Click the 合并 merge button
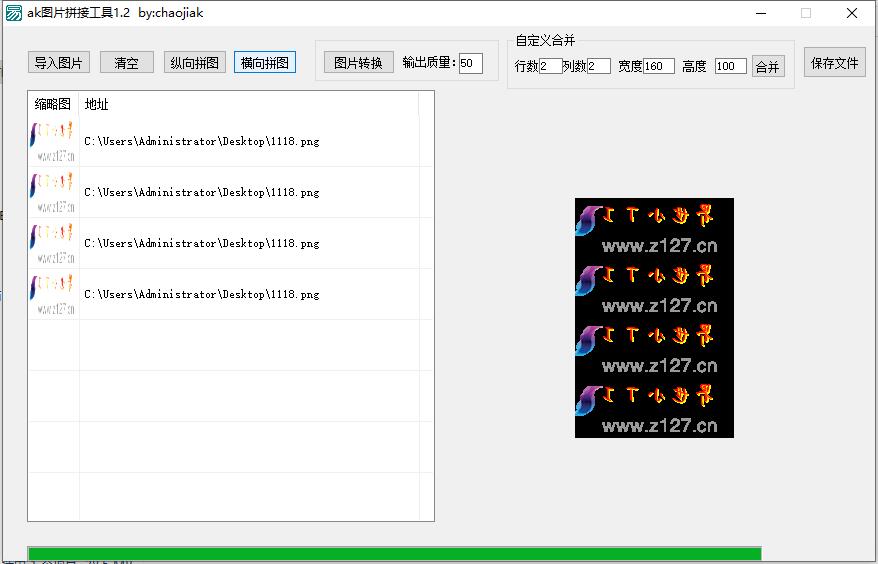878x564 pixels. pyautogui.click(x=768, y=67)
